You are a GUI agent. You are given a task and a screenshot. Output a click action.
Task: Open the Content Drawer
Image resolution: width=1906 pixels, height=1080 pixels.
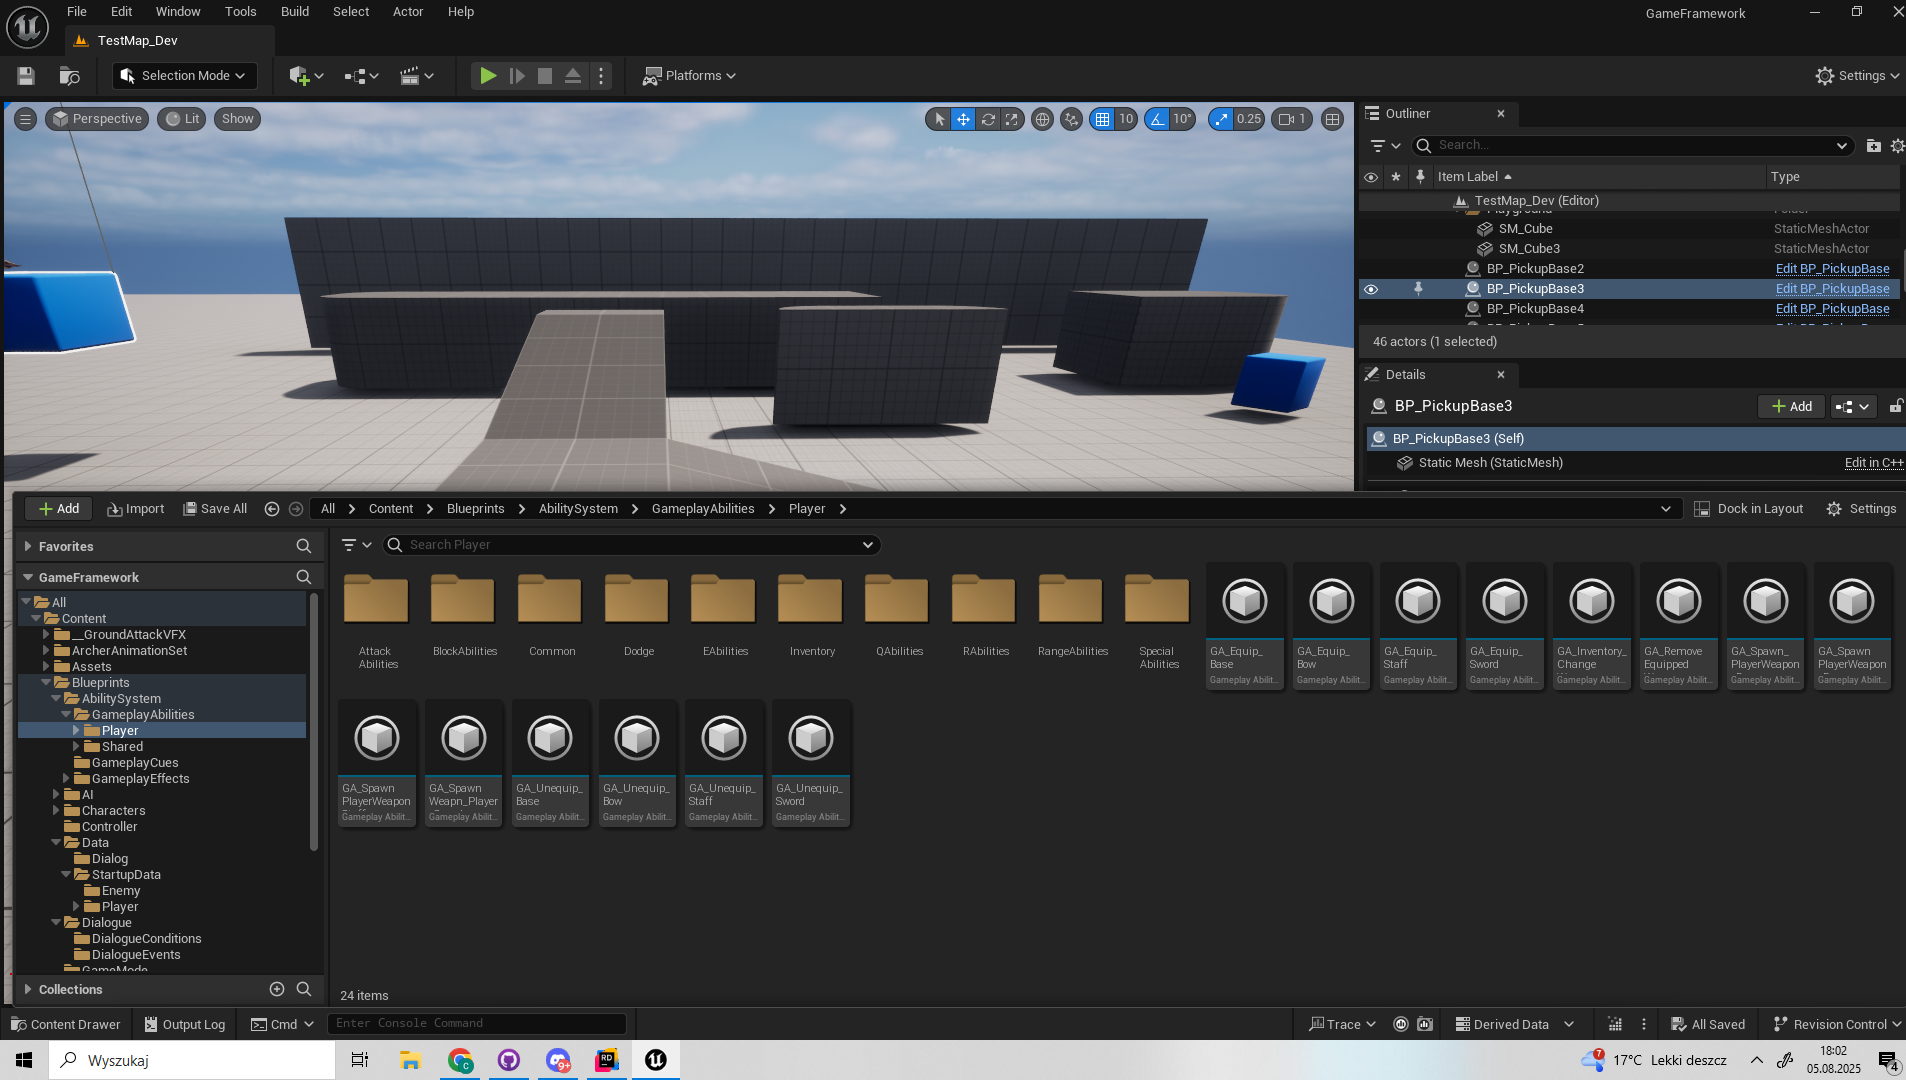click(66, 1025)
